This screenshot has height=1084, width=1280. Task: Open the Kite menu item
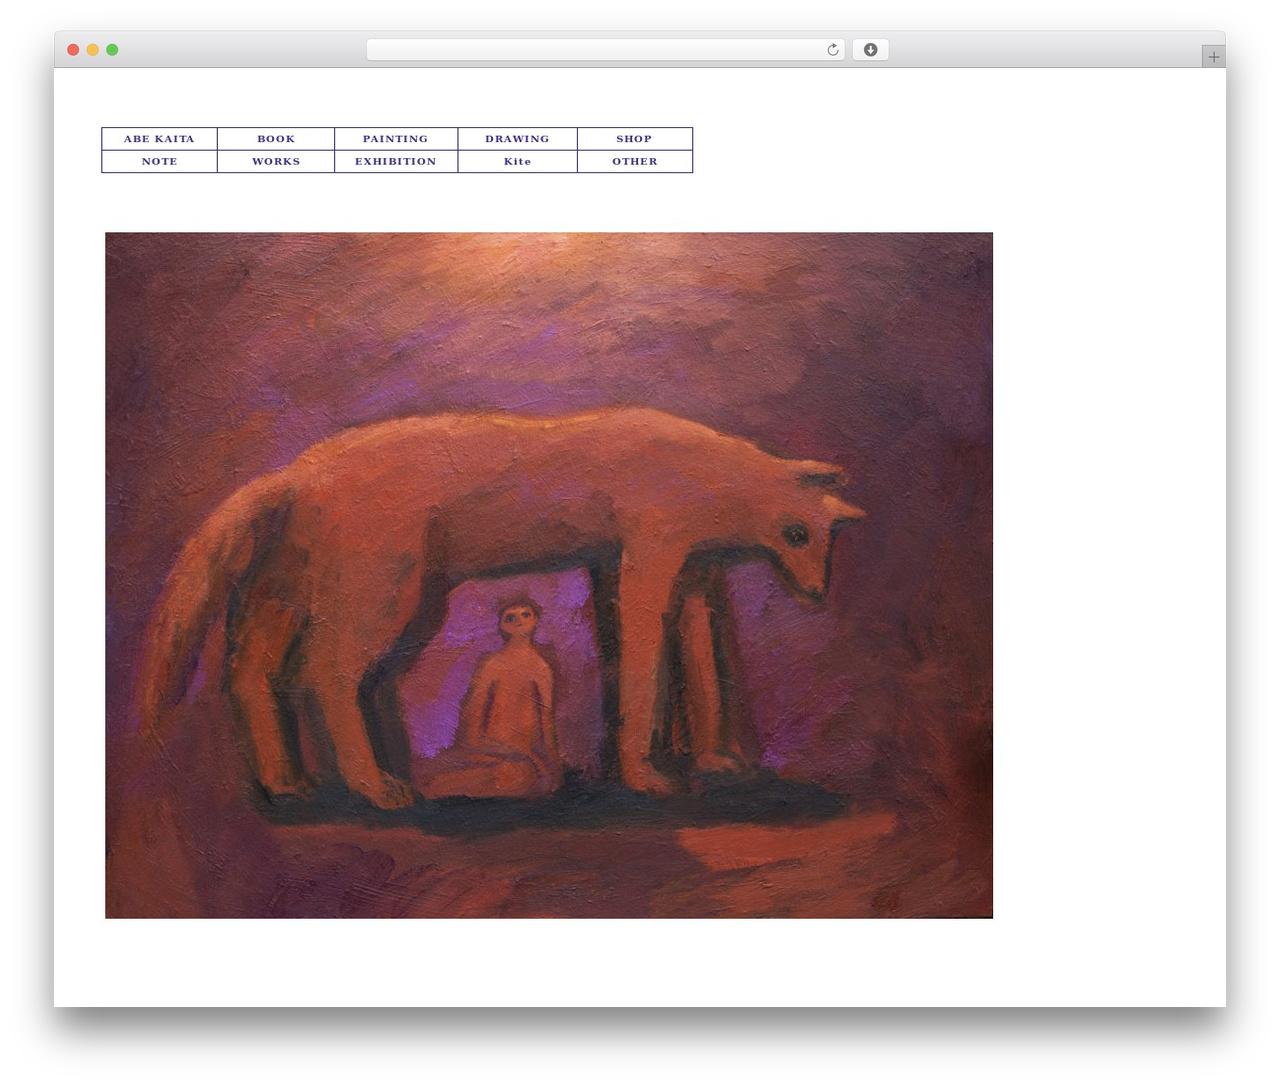(x=517, y=161)
